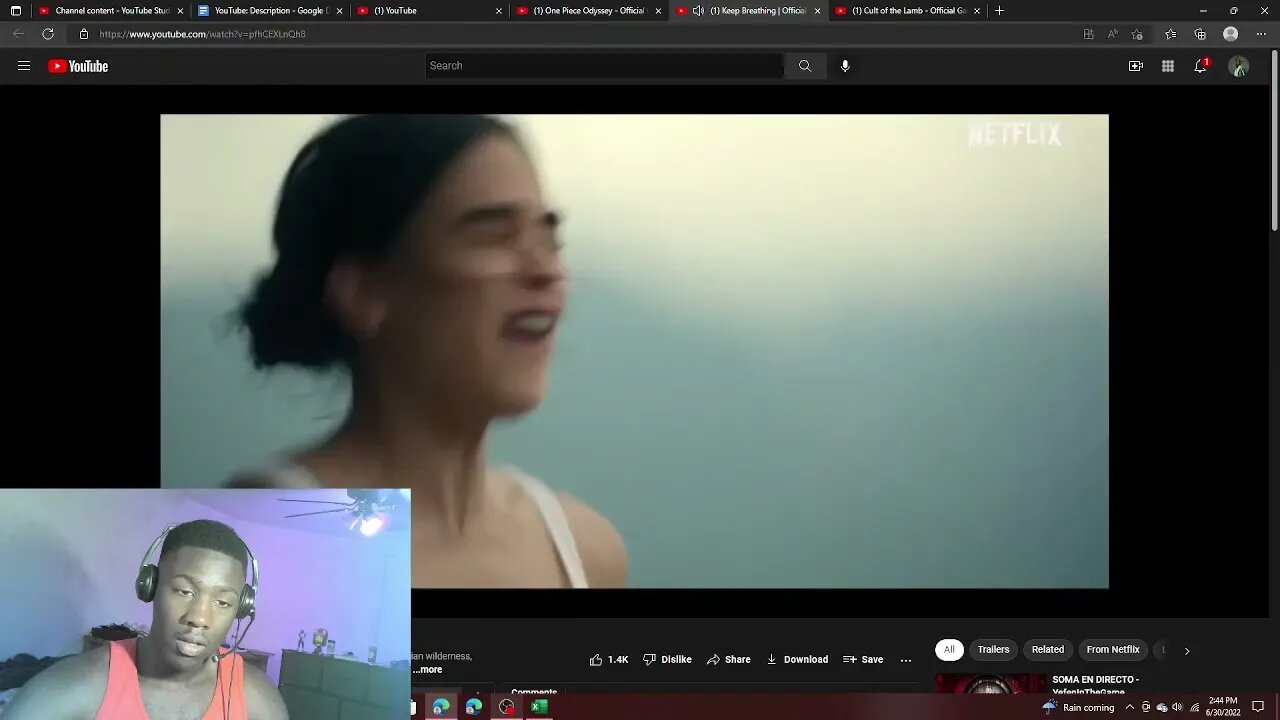The width and height of the screenshot is (1280, 720).
Task: Click the browser back arrow
Action: pos(18,34)
